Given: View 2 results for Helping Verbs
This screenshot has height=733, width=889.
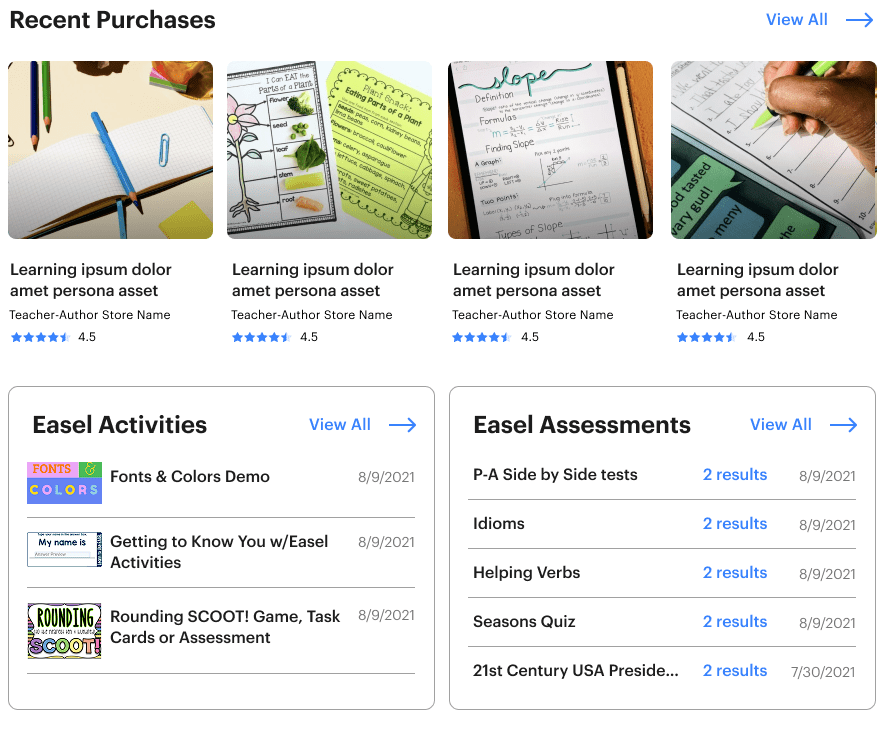Looking at the screenshot, I should [735, 573].
